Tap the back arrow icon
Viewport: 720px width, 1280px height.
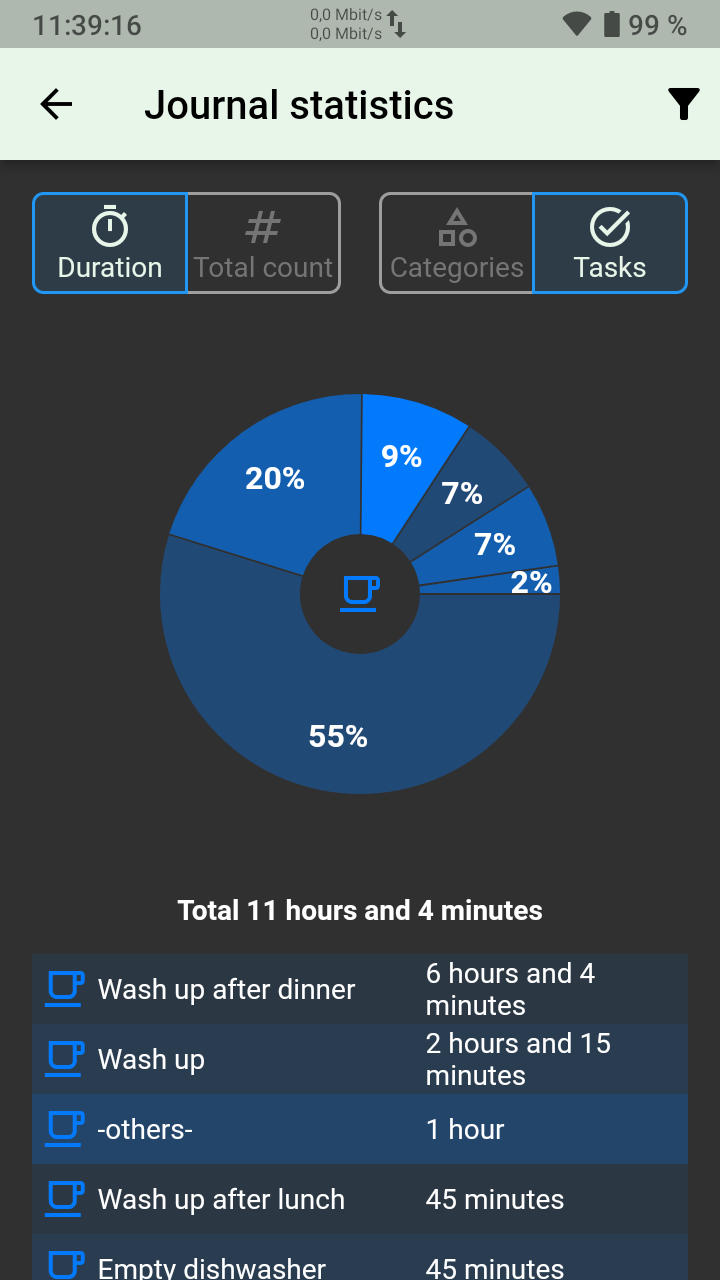(56, 104)
